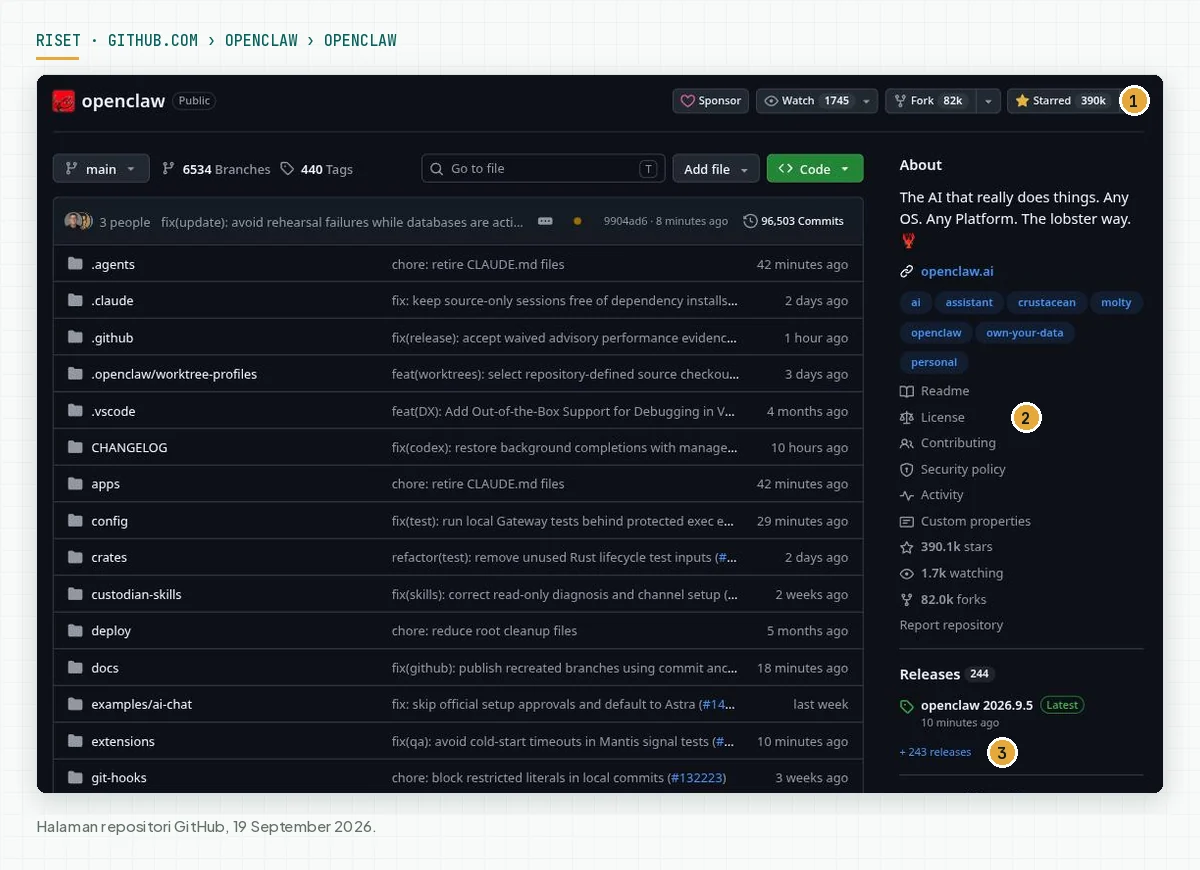Open commit hash 9904ad6
The height and width of the screenshot is (870, 1200).
coord(625,221)
